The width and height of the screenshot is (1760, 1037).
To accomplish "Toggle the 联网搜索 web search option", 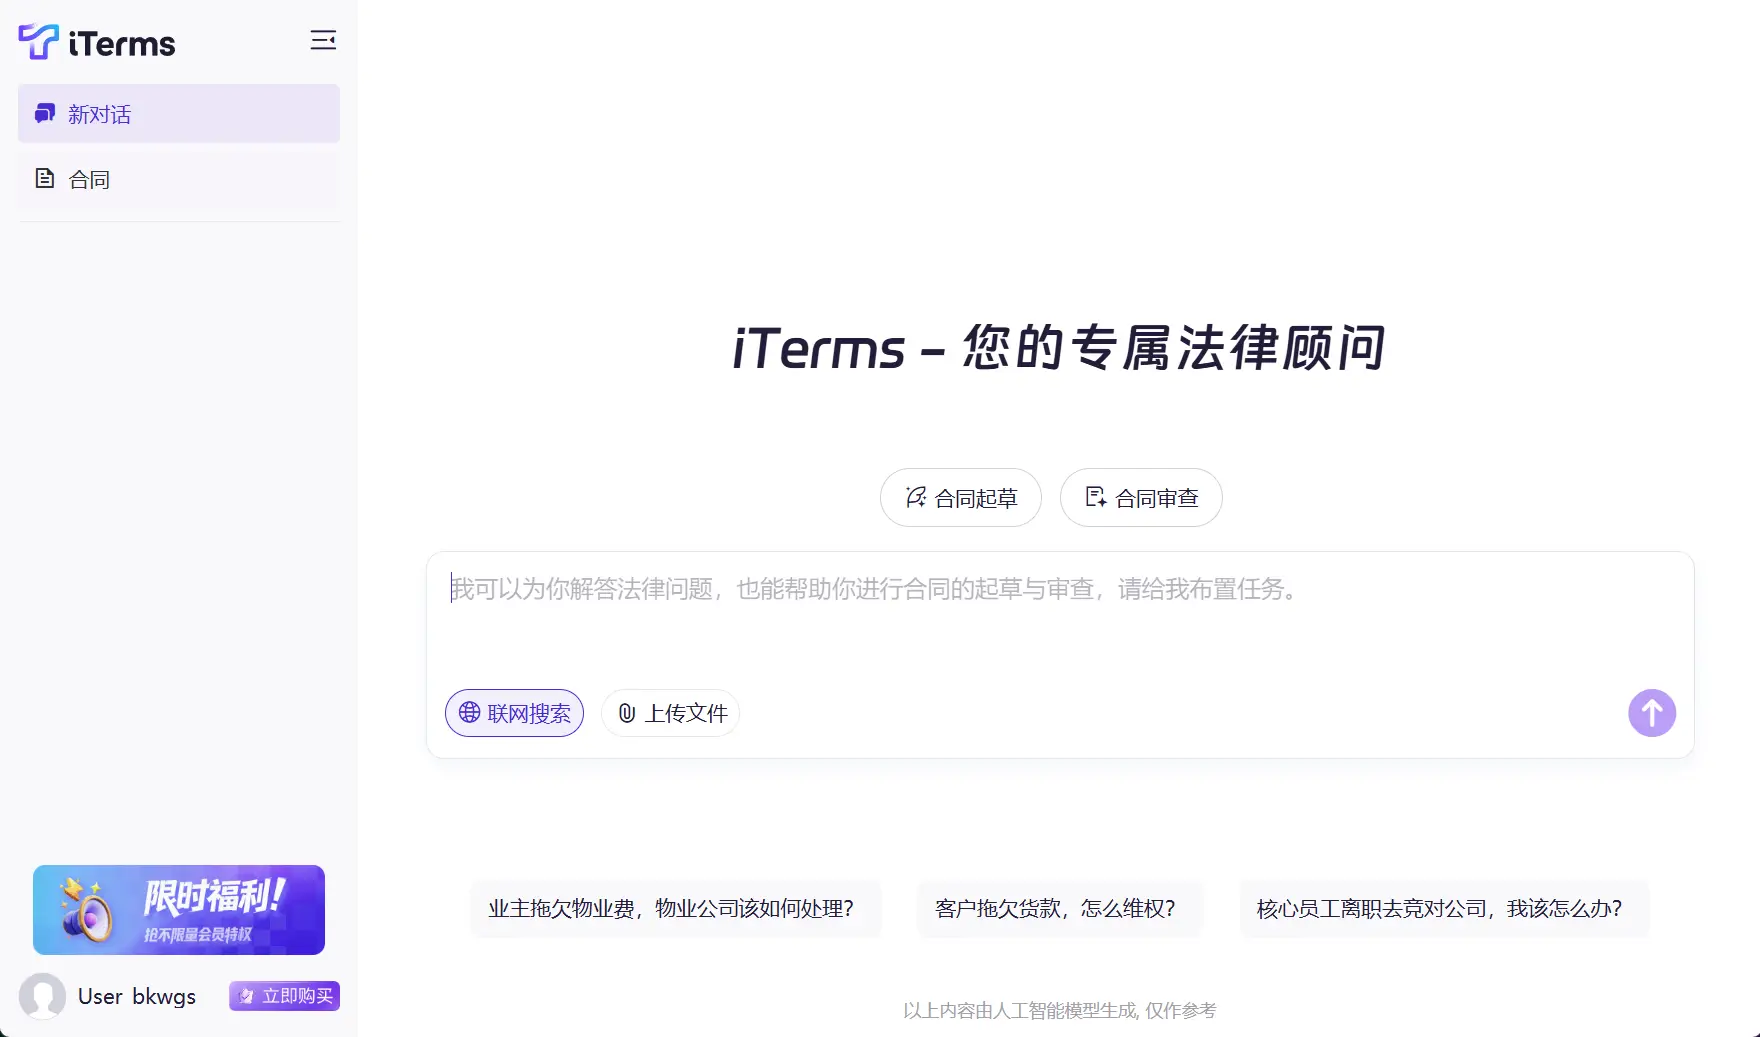I will (x=514, y=713).
